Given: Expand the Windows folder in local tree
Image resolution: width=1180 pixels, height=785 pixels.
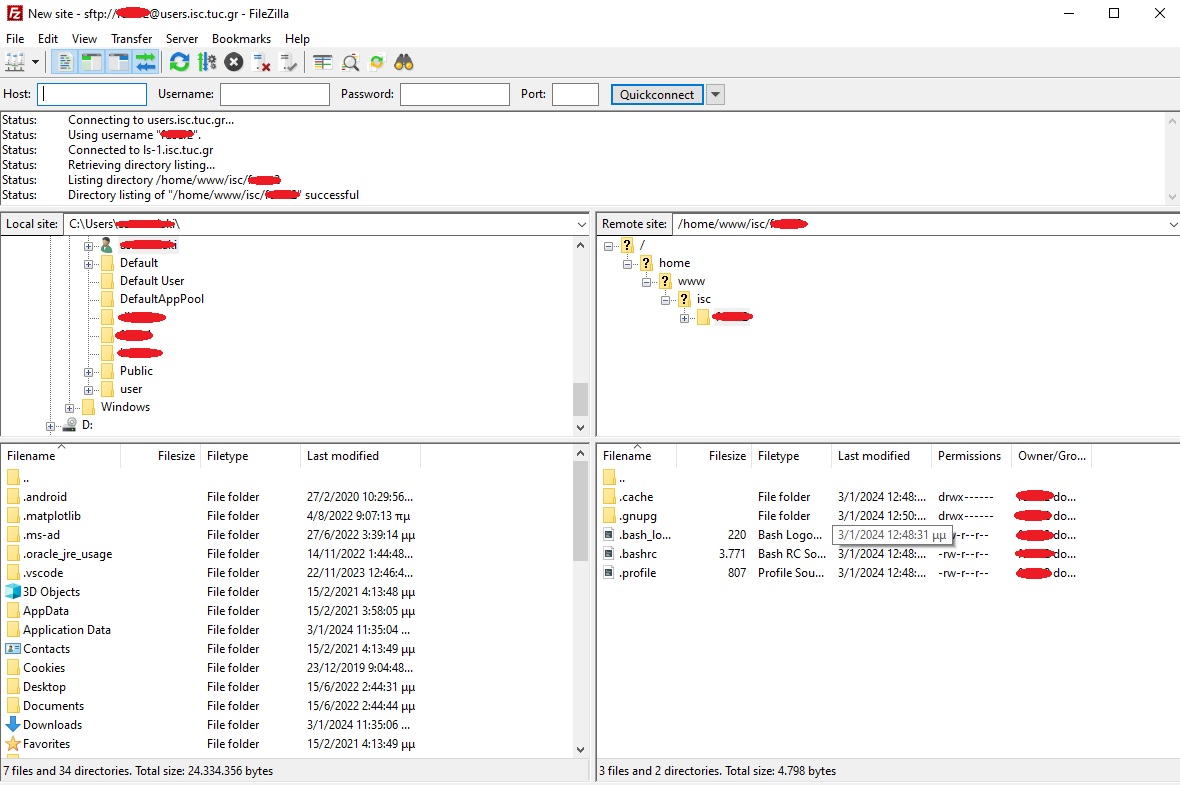Looking at the screenshot, I should [x=70, y=408].
